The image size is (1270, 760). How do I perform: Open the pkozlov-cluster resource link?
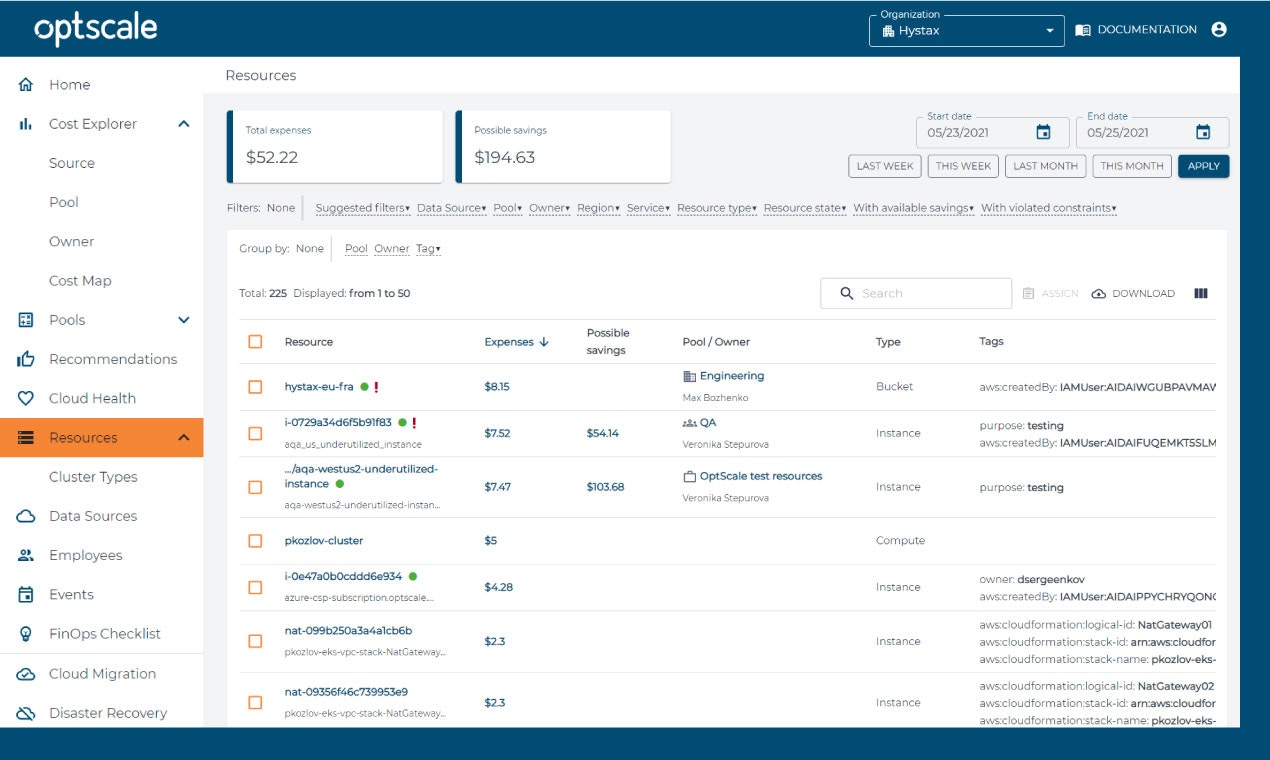[x=324, y=541]
